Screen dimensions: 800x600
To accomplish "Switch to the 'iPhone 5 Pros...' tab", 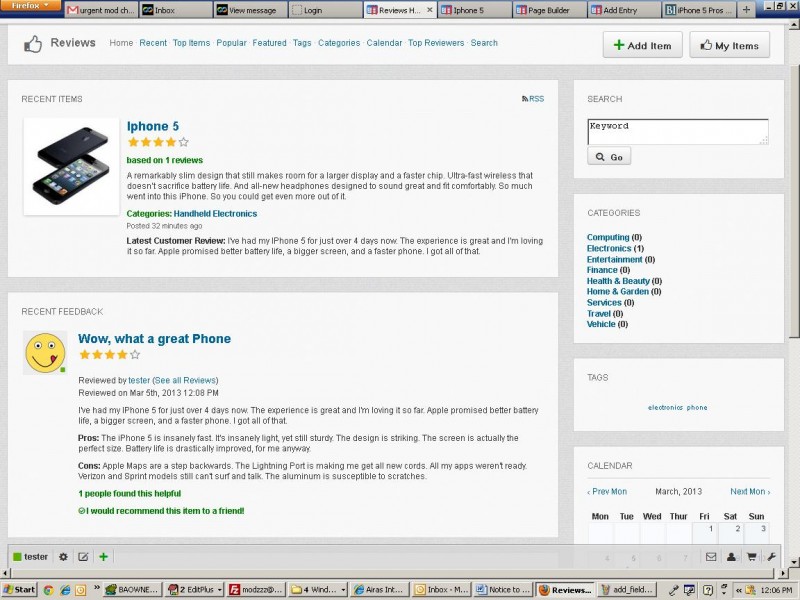I will [699, 10].
